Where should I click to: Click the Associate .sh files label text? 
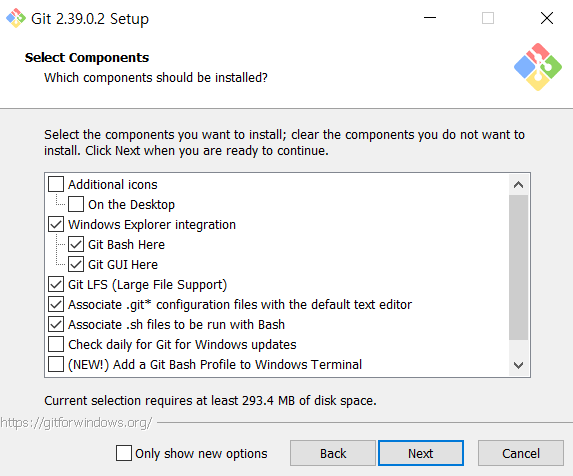(x=177, y=324)
